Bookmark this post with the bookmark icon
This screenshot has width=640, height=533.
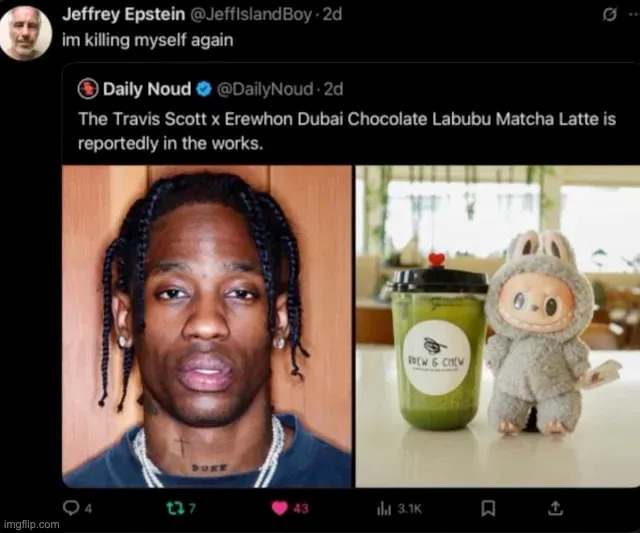click(488, 509)
